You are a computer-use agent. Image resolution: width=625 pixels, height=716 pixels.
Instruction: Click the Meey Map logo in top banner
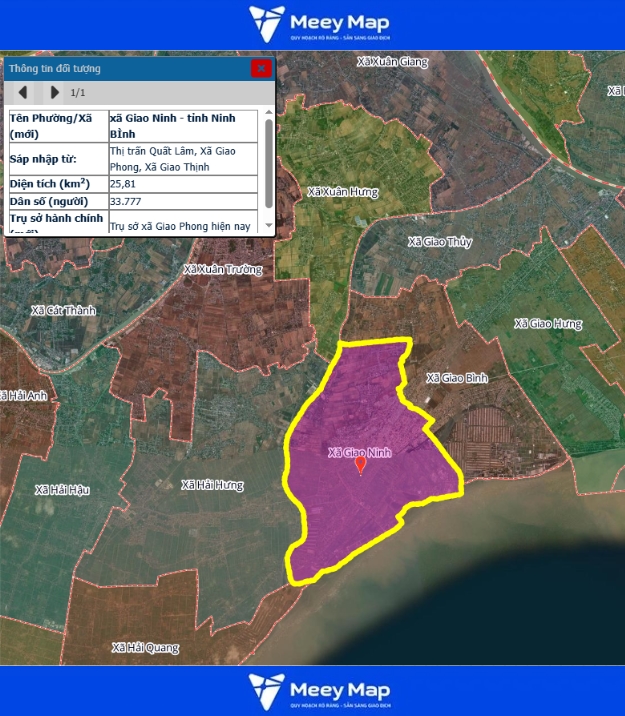click(x=319, y=24)
